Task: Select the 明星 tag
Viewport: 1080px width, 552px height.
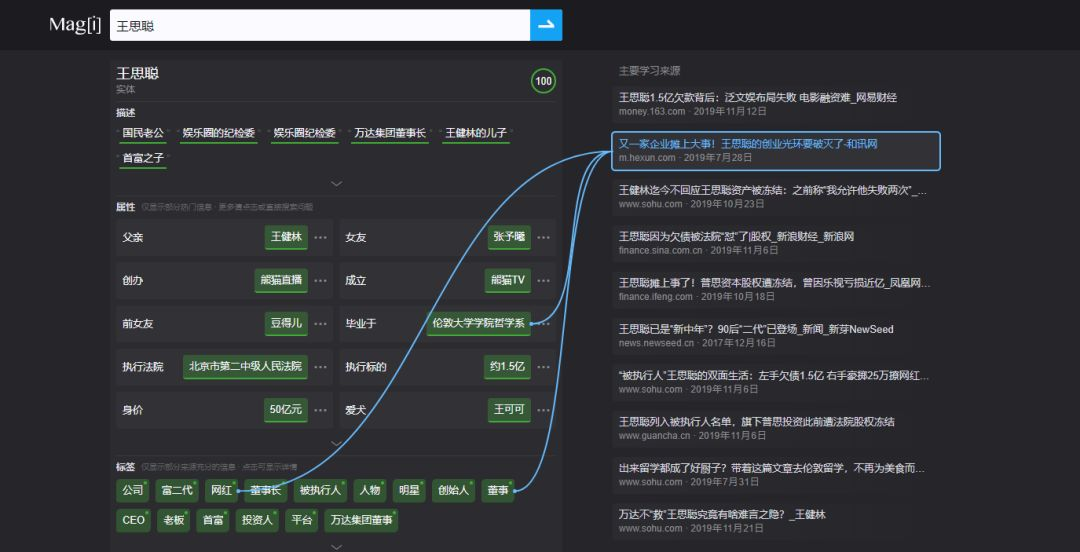Action: tap(409, 491)
